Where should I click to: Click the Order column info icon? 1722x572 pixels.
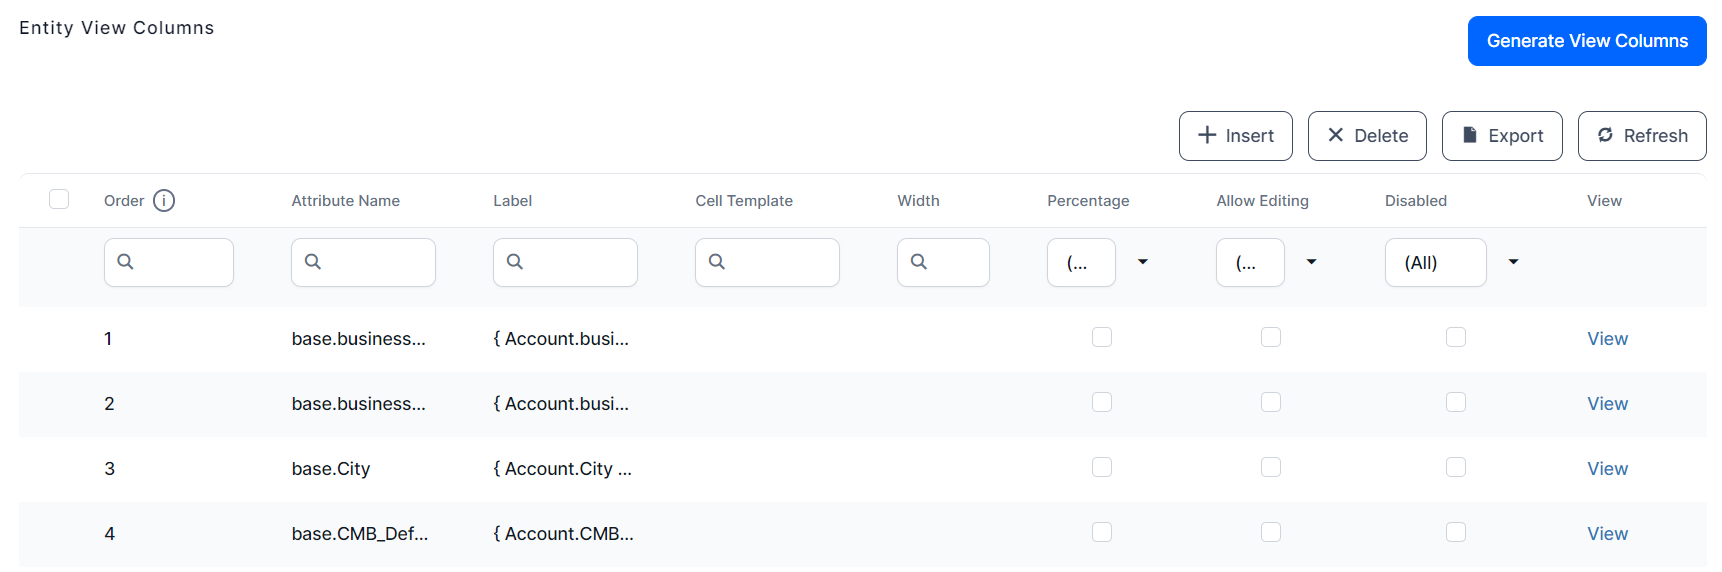(x=164, y=201)
